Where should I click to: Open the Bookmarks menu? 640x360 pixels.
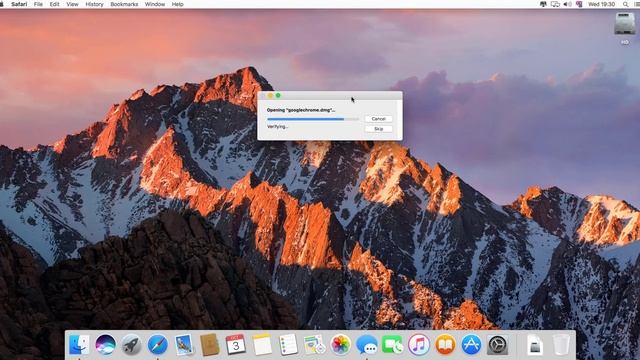(x=124, y=4)
